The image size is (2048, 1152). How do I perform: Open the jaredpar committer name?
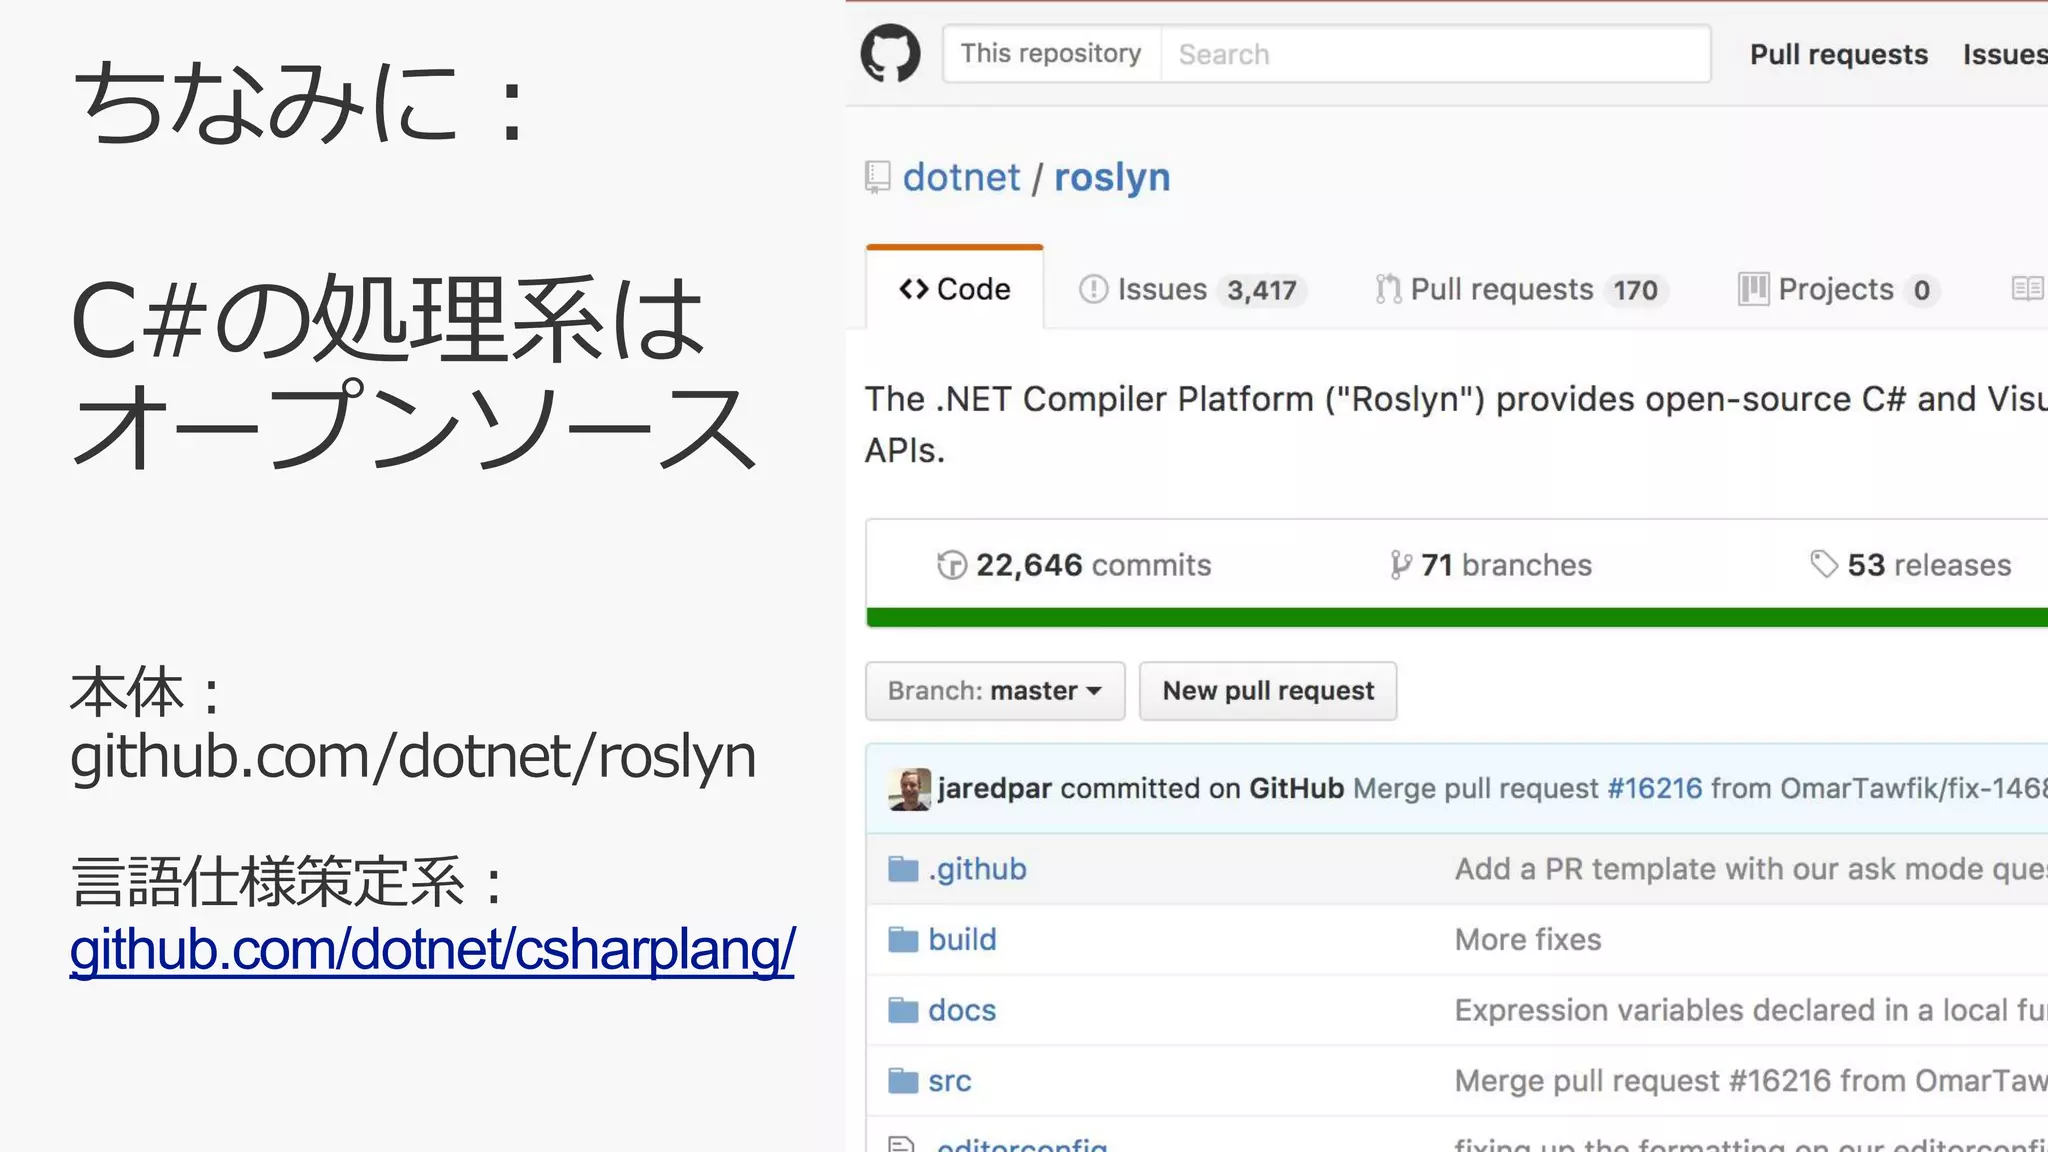pos(994,789)
